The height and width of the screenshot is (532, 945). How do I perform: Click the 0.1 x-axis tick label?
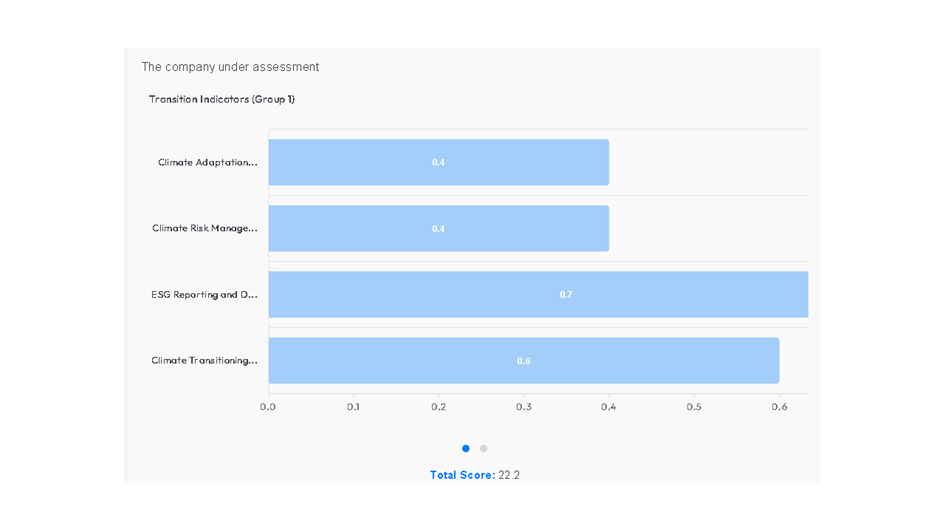click(x=353, y=407)
